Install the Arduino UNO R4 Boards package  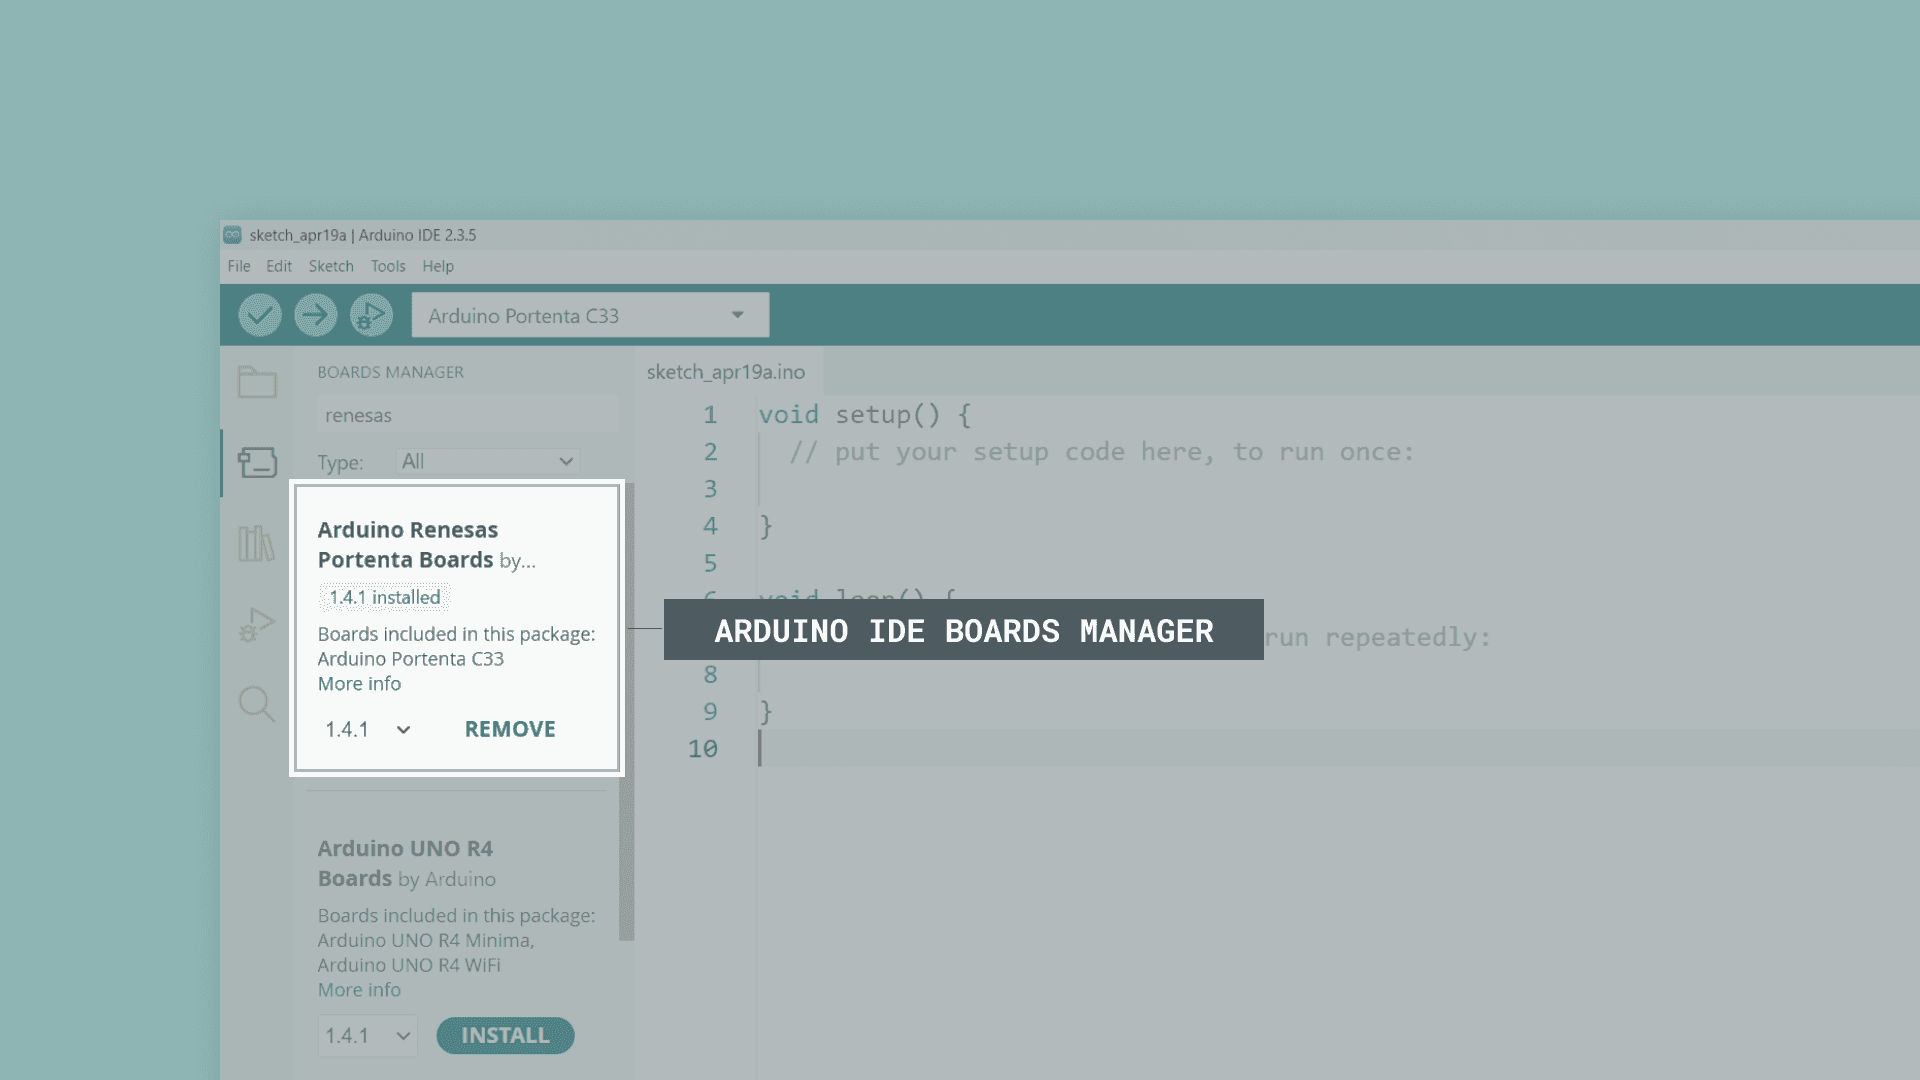(x=505, y=1035)
